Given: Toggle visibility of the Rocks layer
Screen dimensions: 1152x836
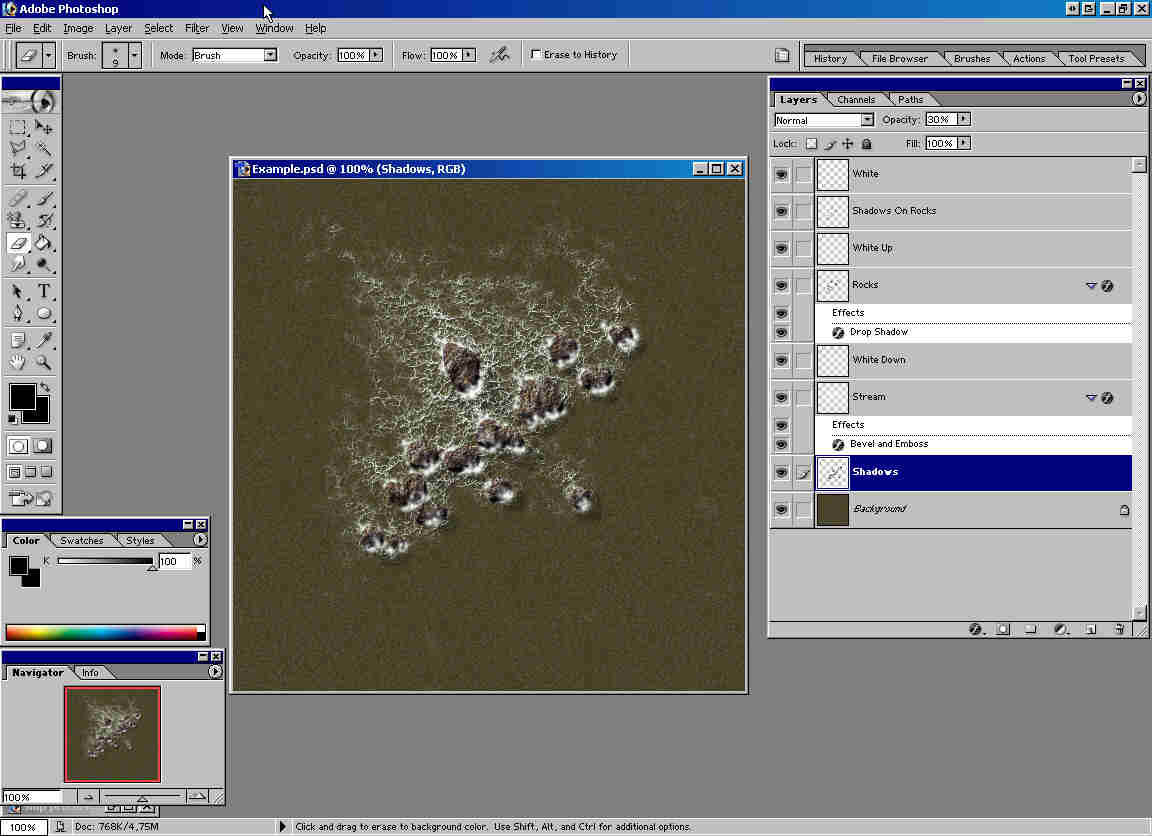Looking at the screenshot, I should tap(781, 285).
